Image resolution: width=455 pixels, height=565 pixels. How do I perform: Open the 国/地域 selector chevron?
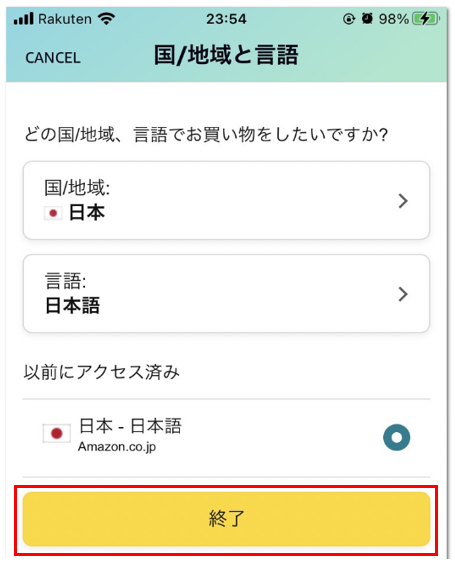[403, 201]
